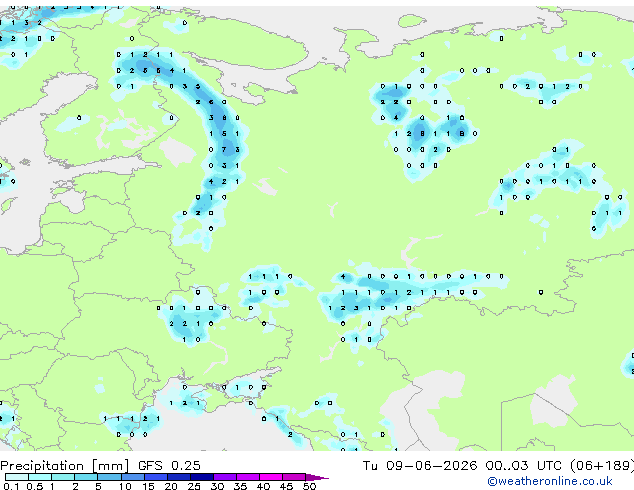
Task: Click the "Precipitation [mm]" title text
Action: pos(65,466)
